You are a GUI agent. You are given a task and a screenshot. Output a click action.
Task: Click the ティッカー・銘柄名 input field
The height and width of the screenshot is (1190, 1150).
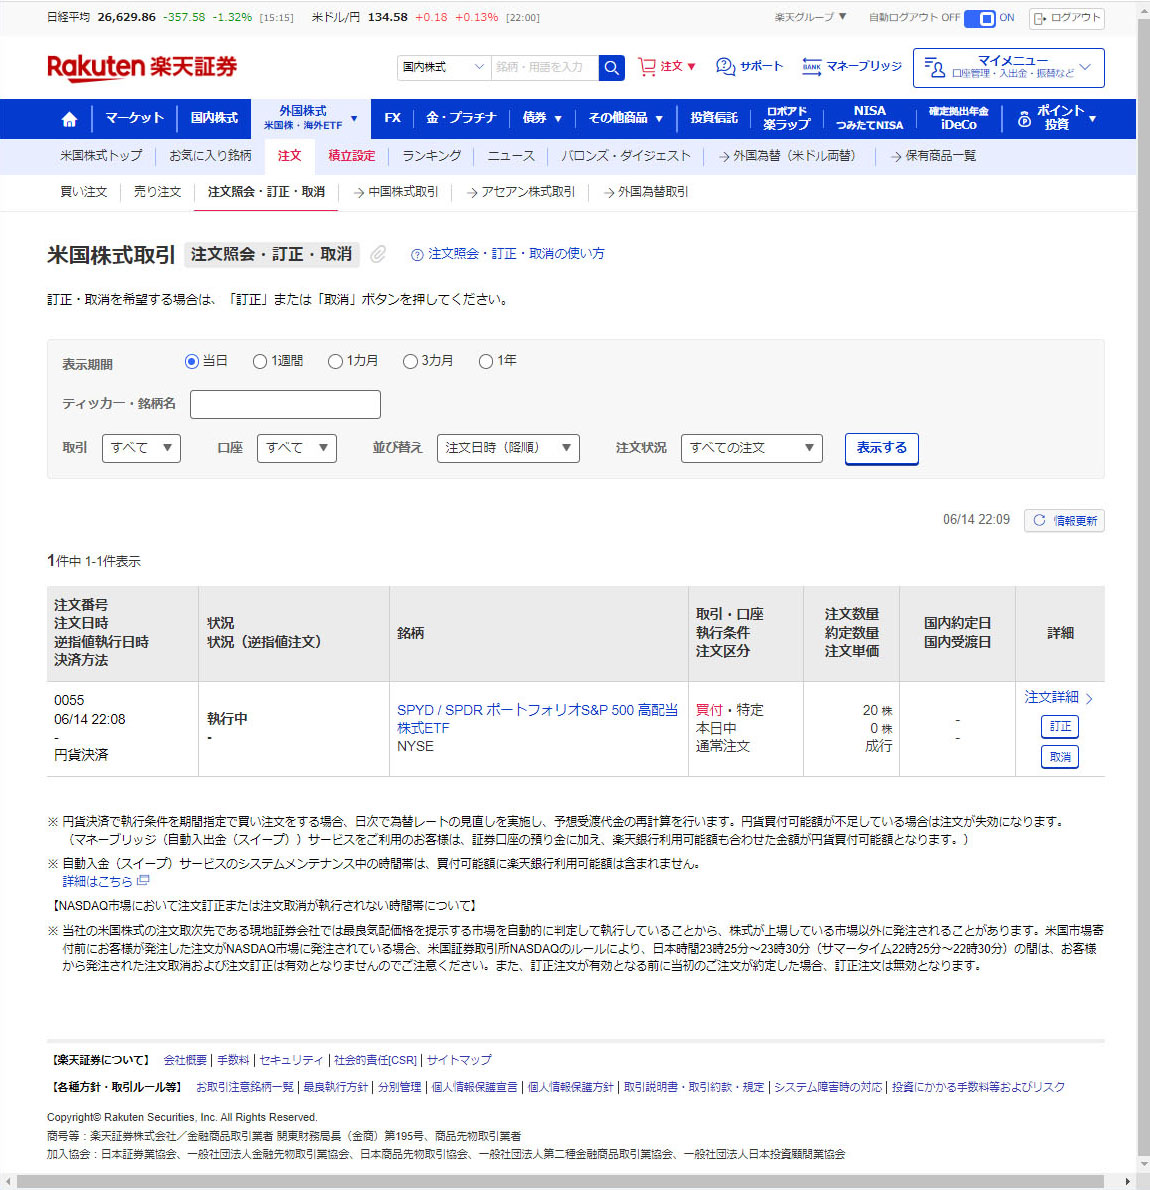tap(285, 404)
